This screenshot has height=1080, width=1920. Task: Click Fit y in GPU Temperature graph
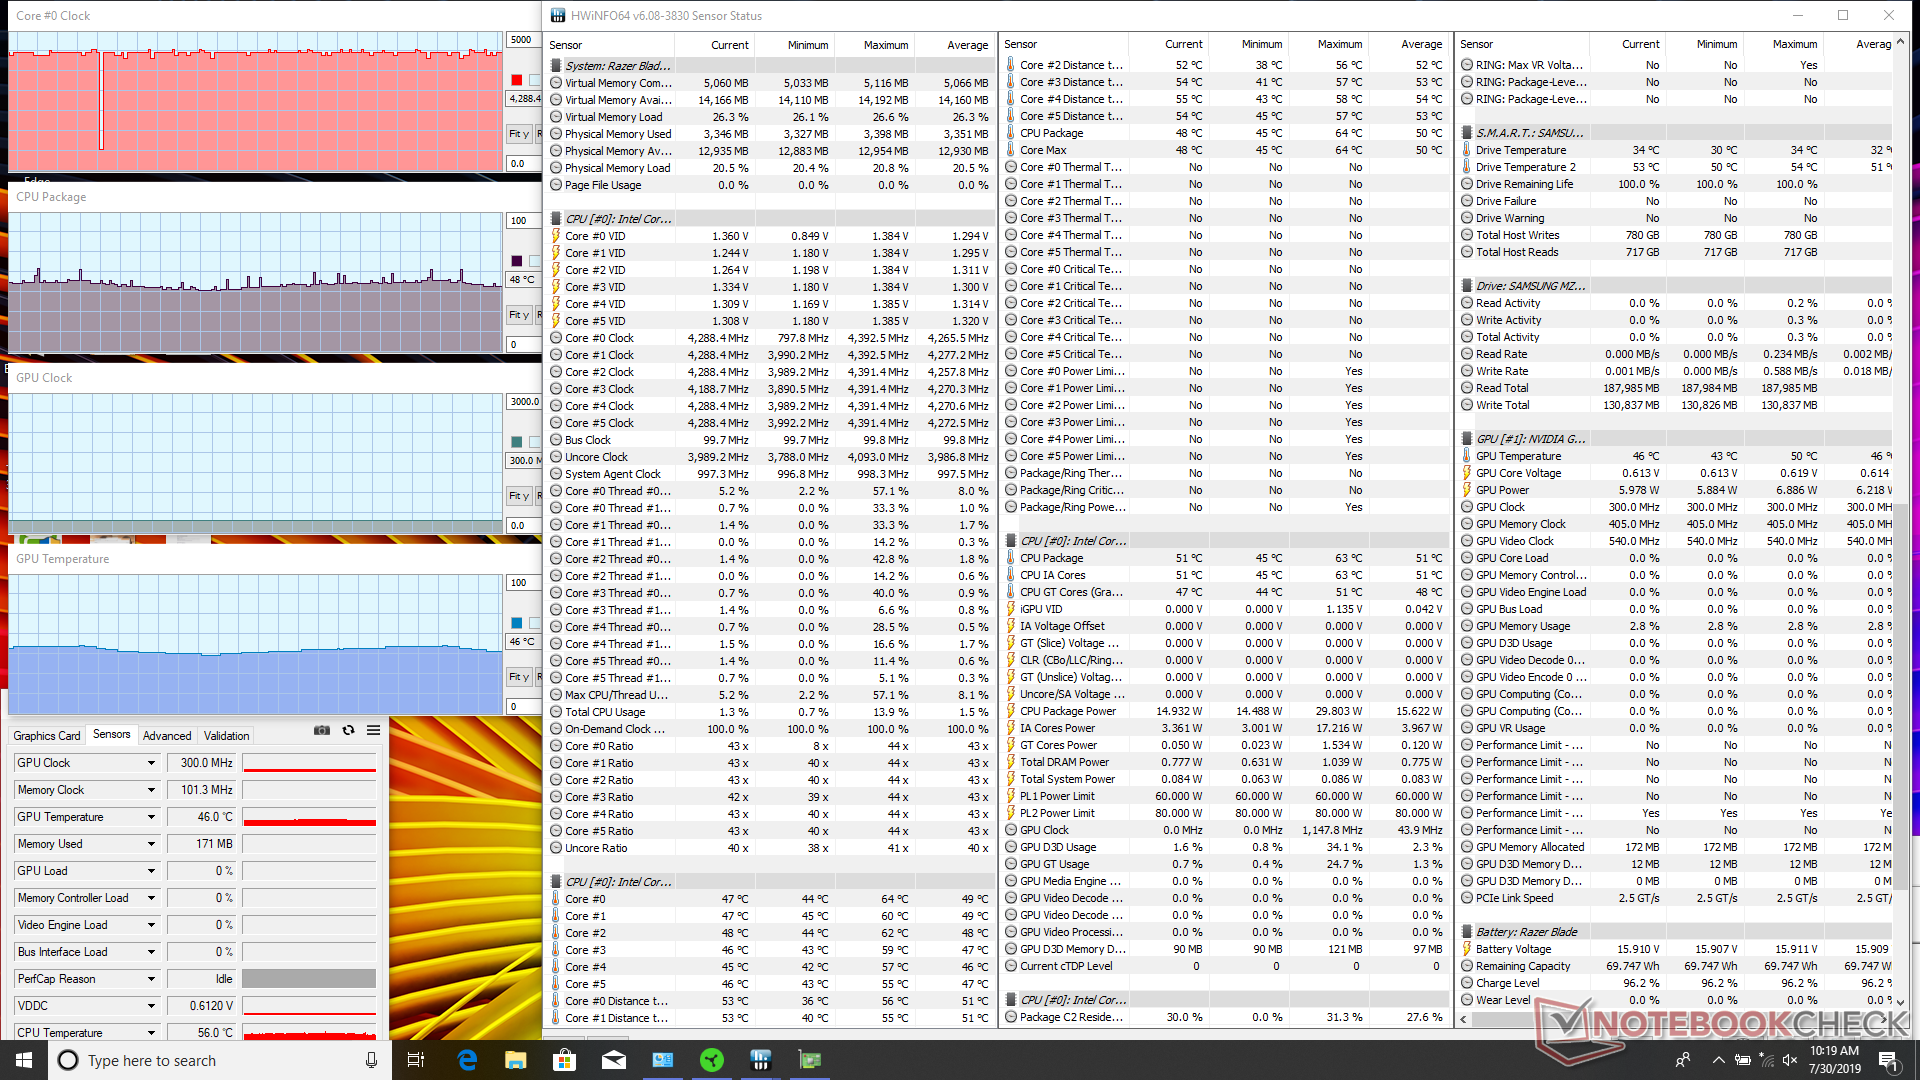point(518,677)
